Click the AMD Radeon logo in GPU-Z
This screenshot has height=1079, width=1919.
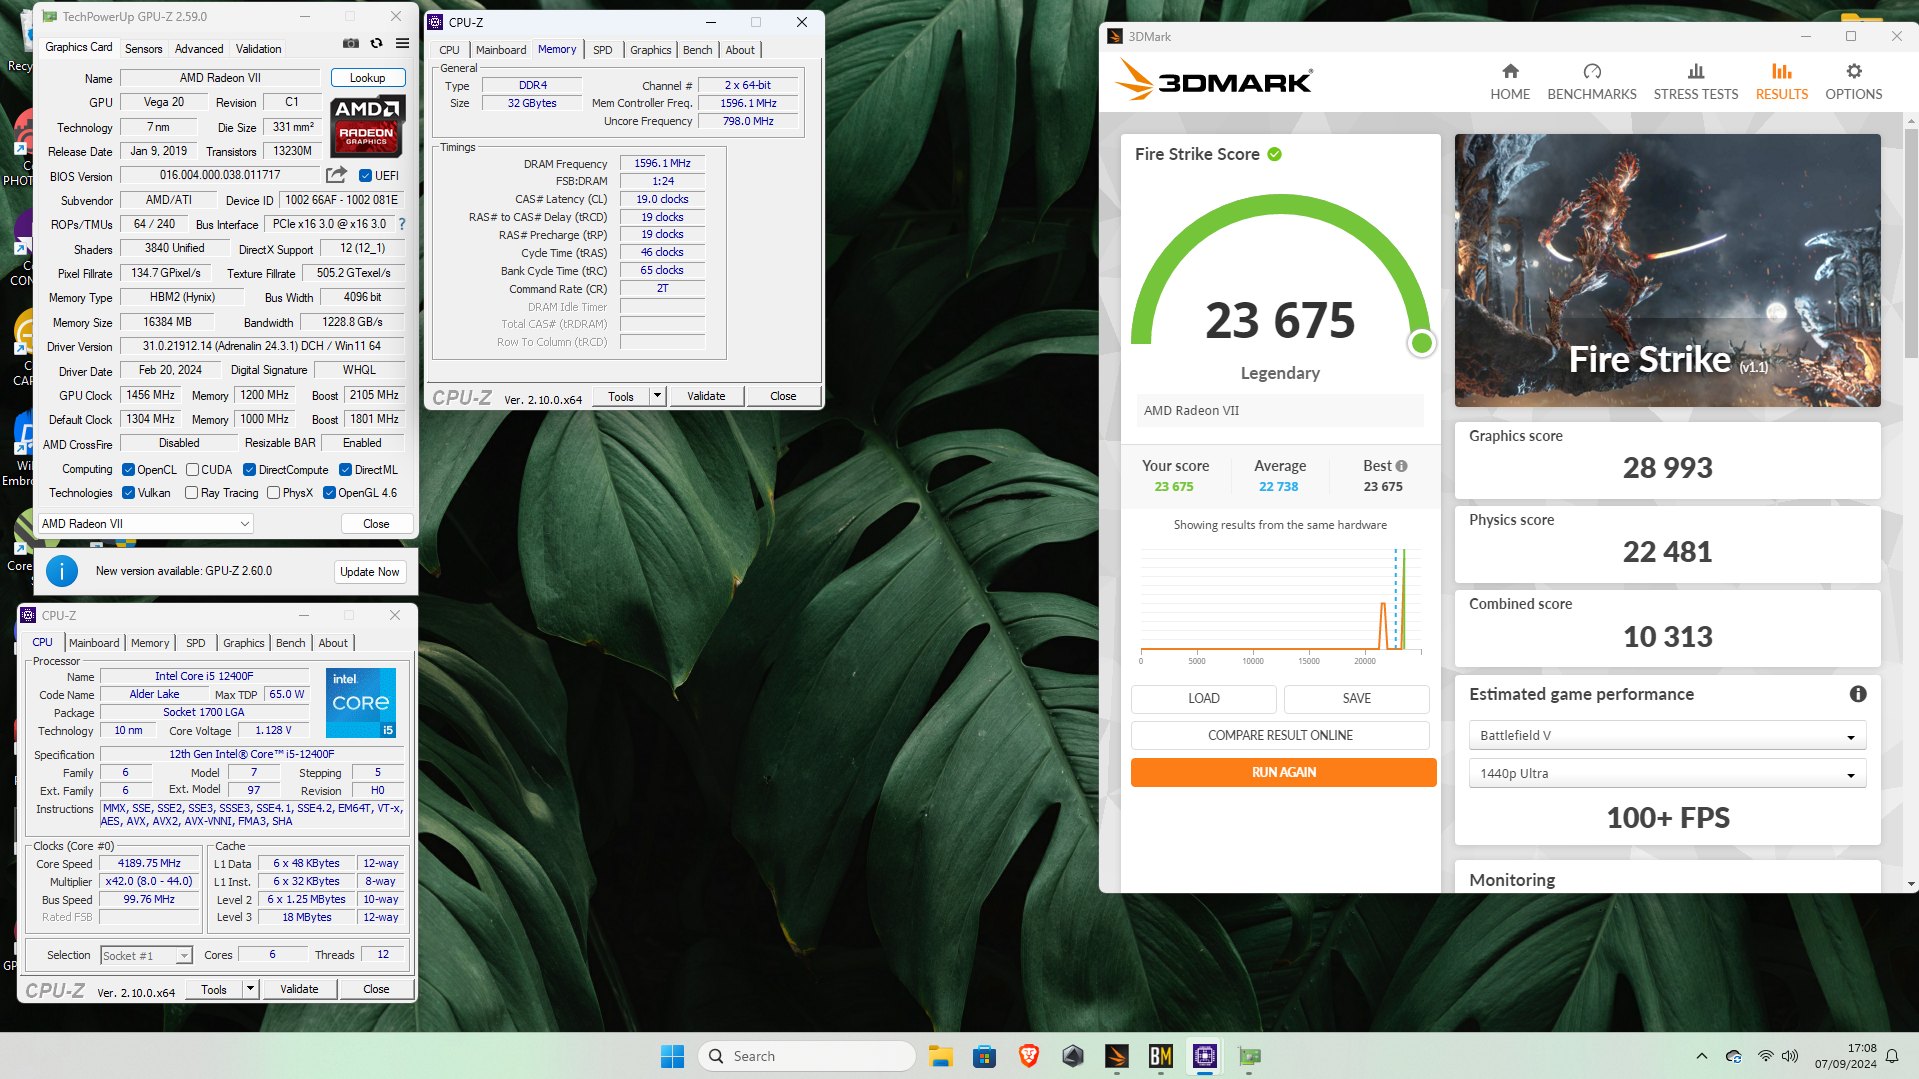367,127
